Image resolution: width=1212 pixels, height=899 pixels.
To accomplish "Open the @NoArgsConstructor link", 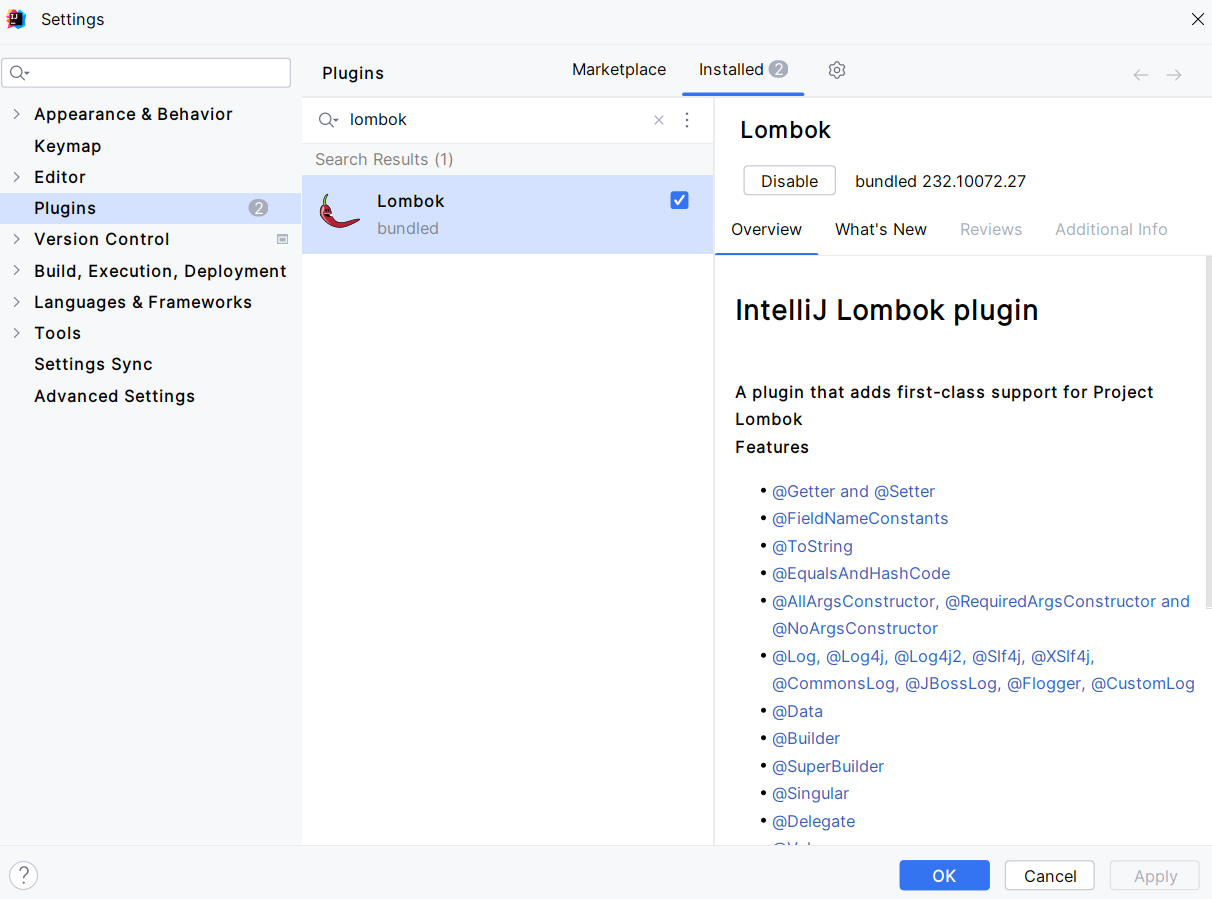I will pos(855,628).
